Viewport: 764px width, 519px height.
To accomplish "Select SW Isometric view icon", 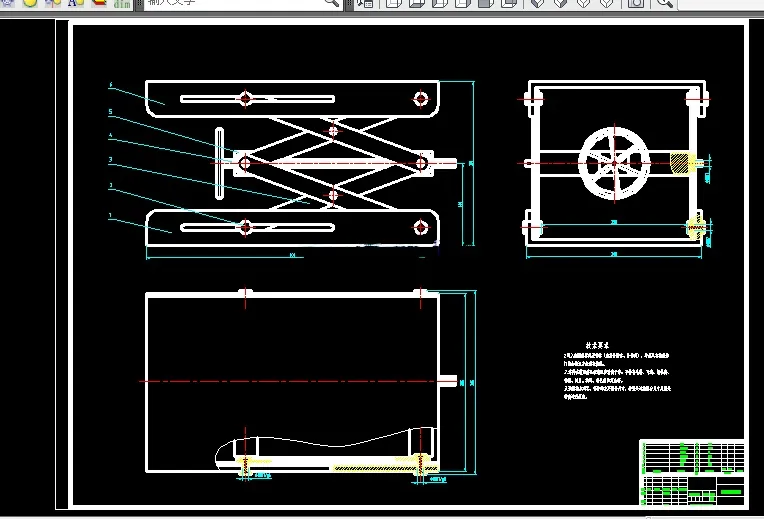I will click(537, 3).
